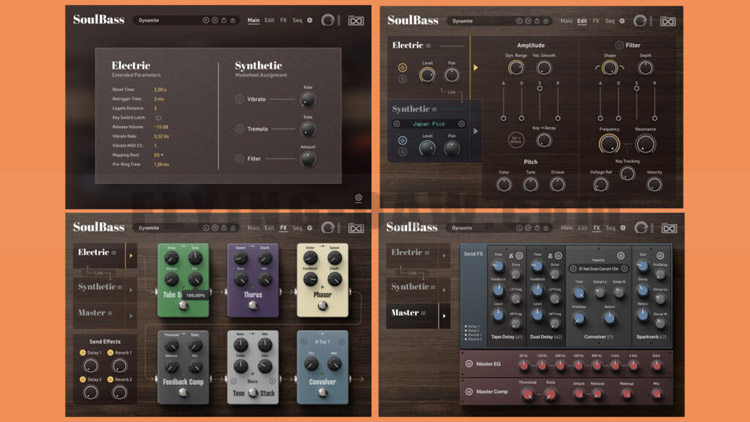Expand the Synthetic layer arrow in Edit view

click(x=475, y=131)
